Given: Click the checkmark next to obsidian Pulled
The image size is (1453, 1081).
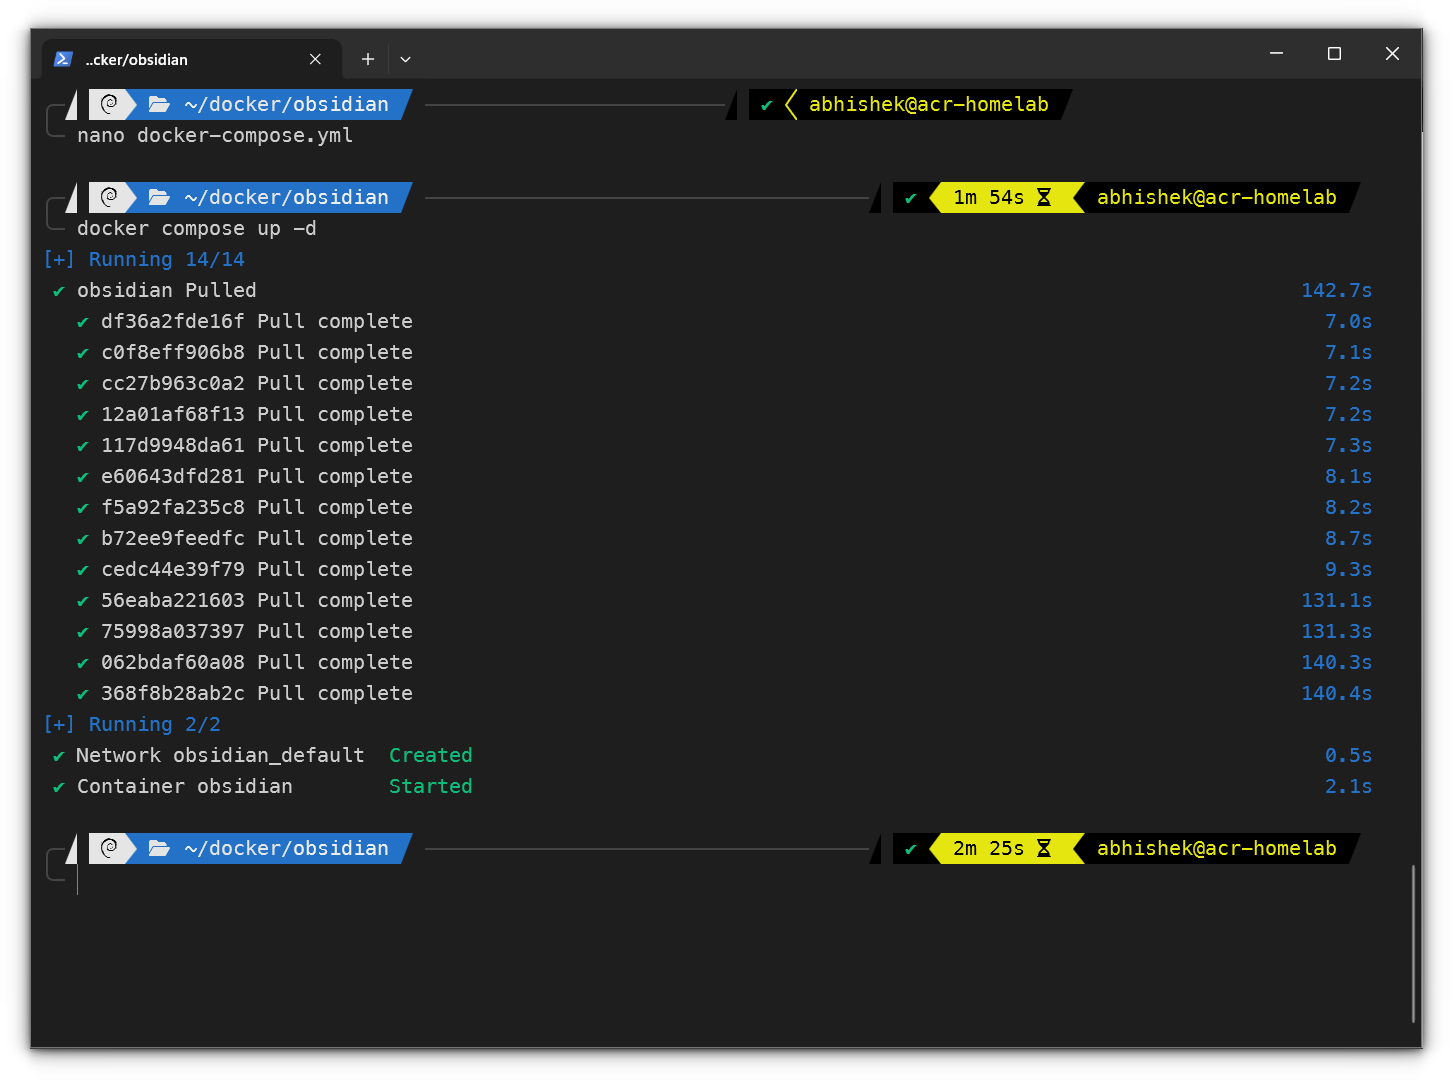Looking at the screenshot, I should coord(57,290).
